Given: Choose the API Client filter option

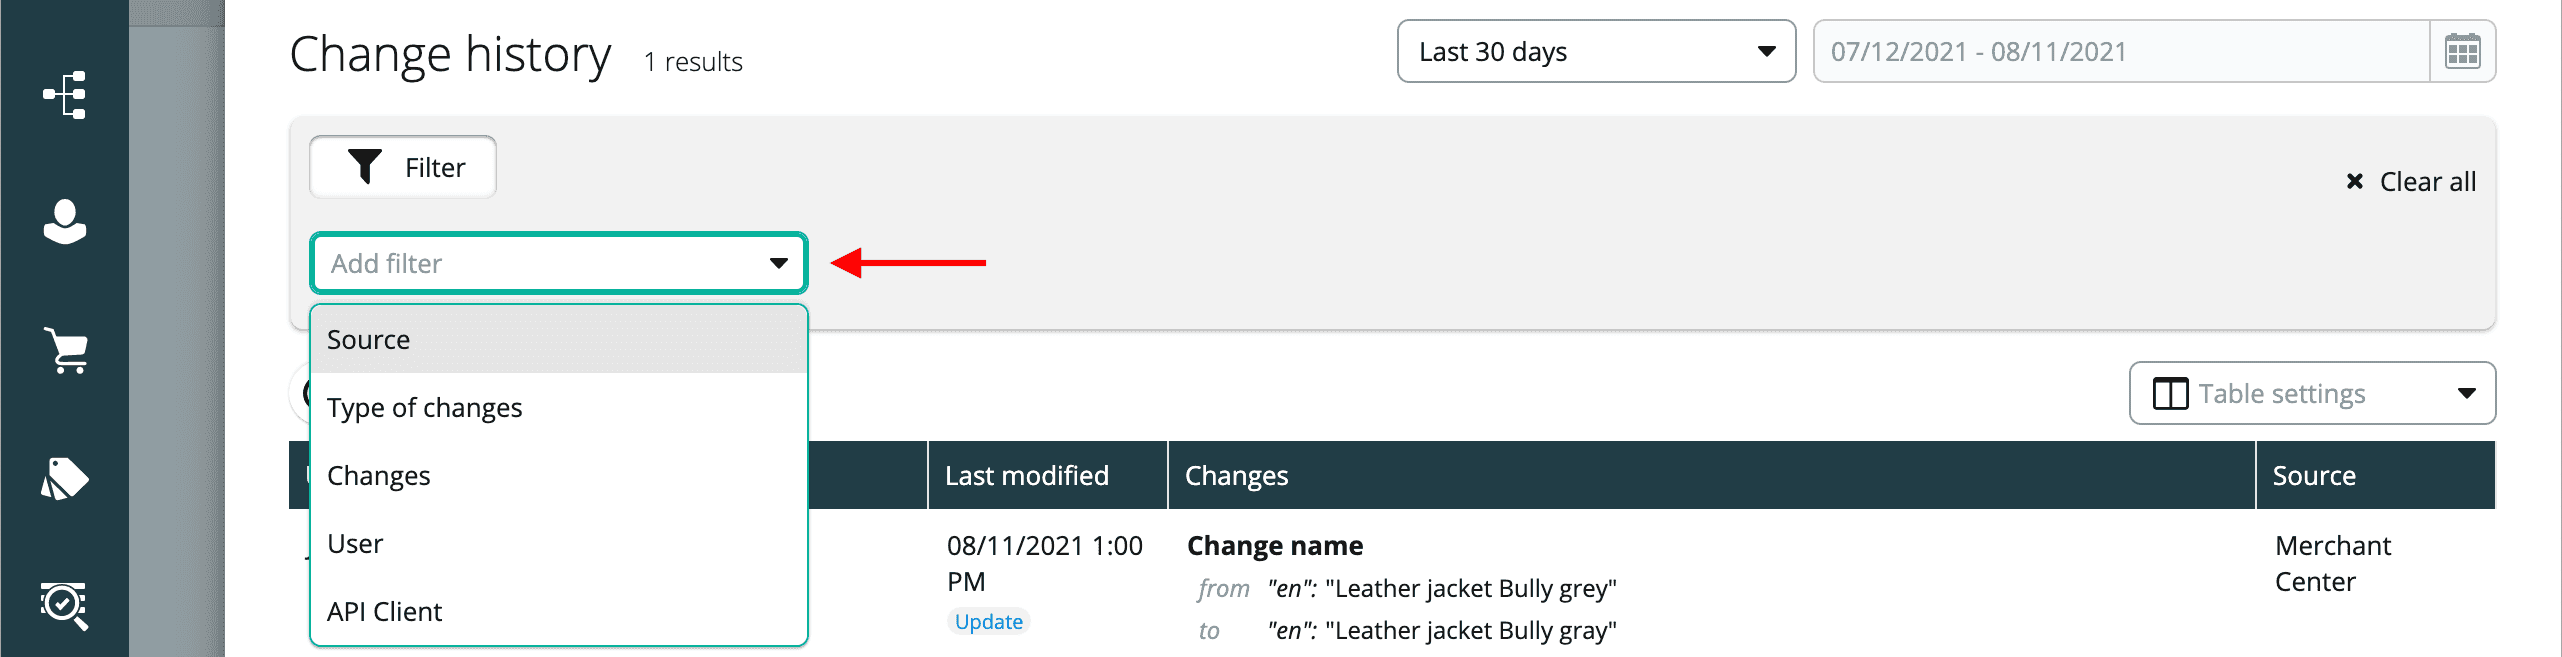Looking at the screenshot, I should point(559,612).
